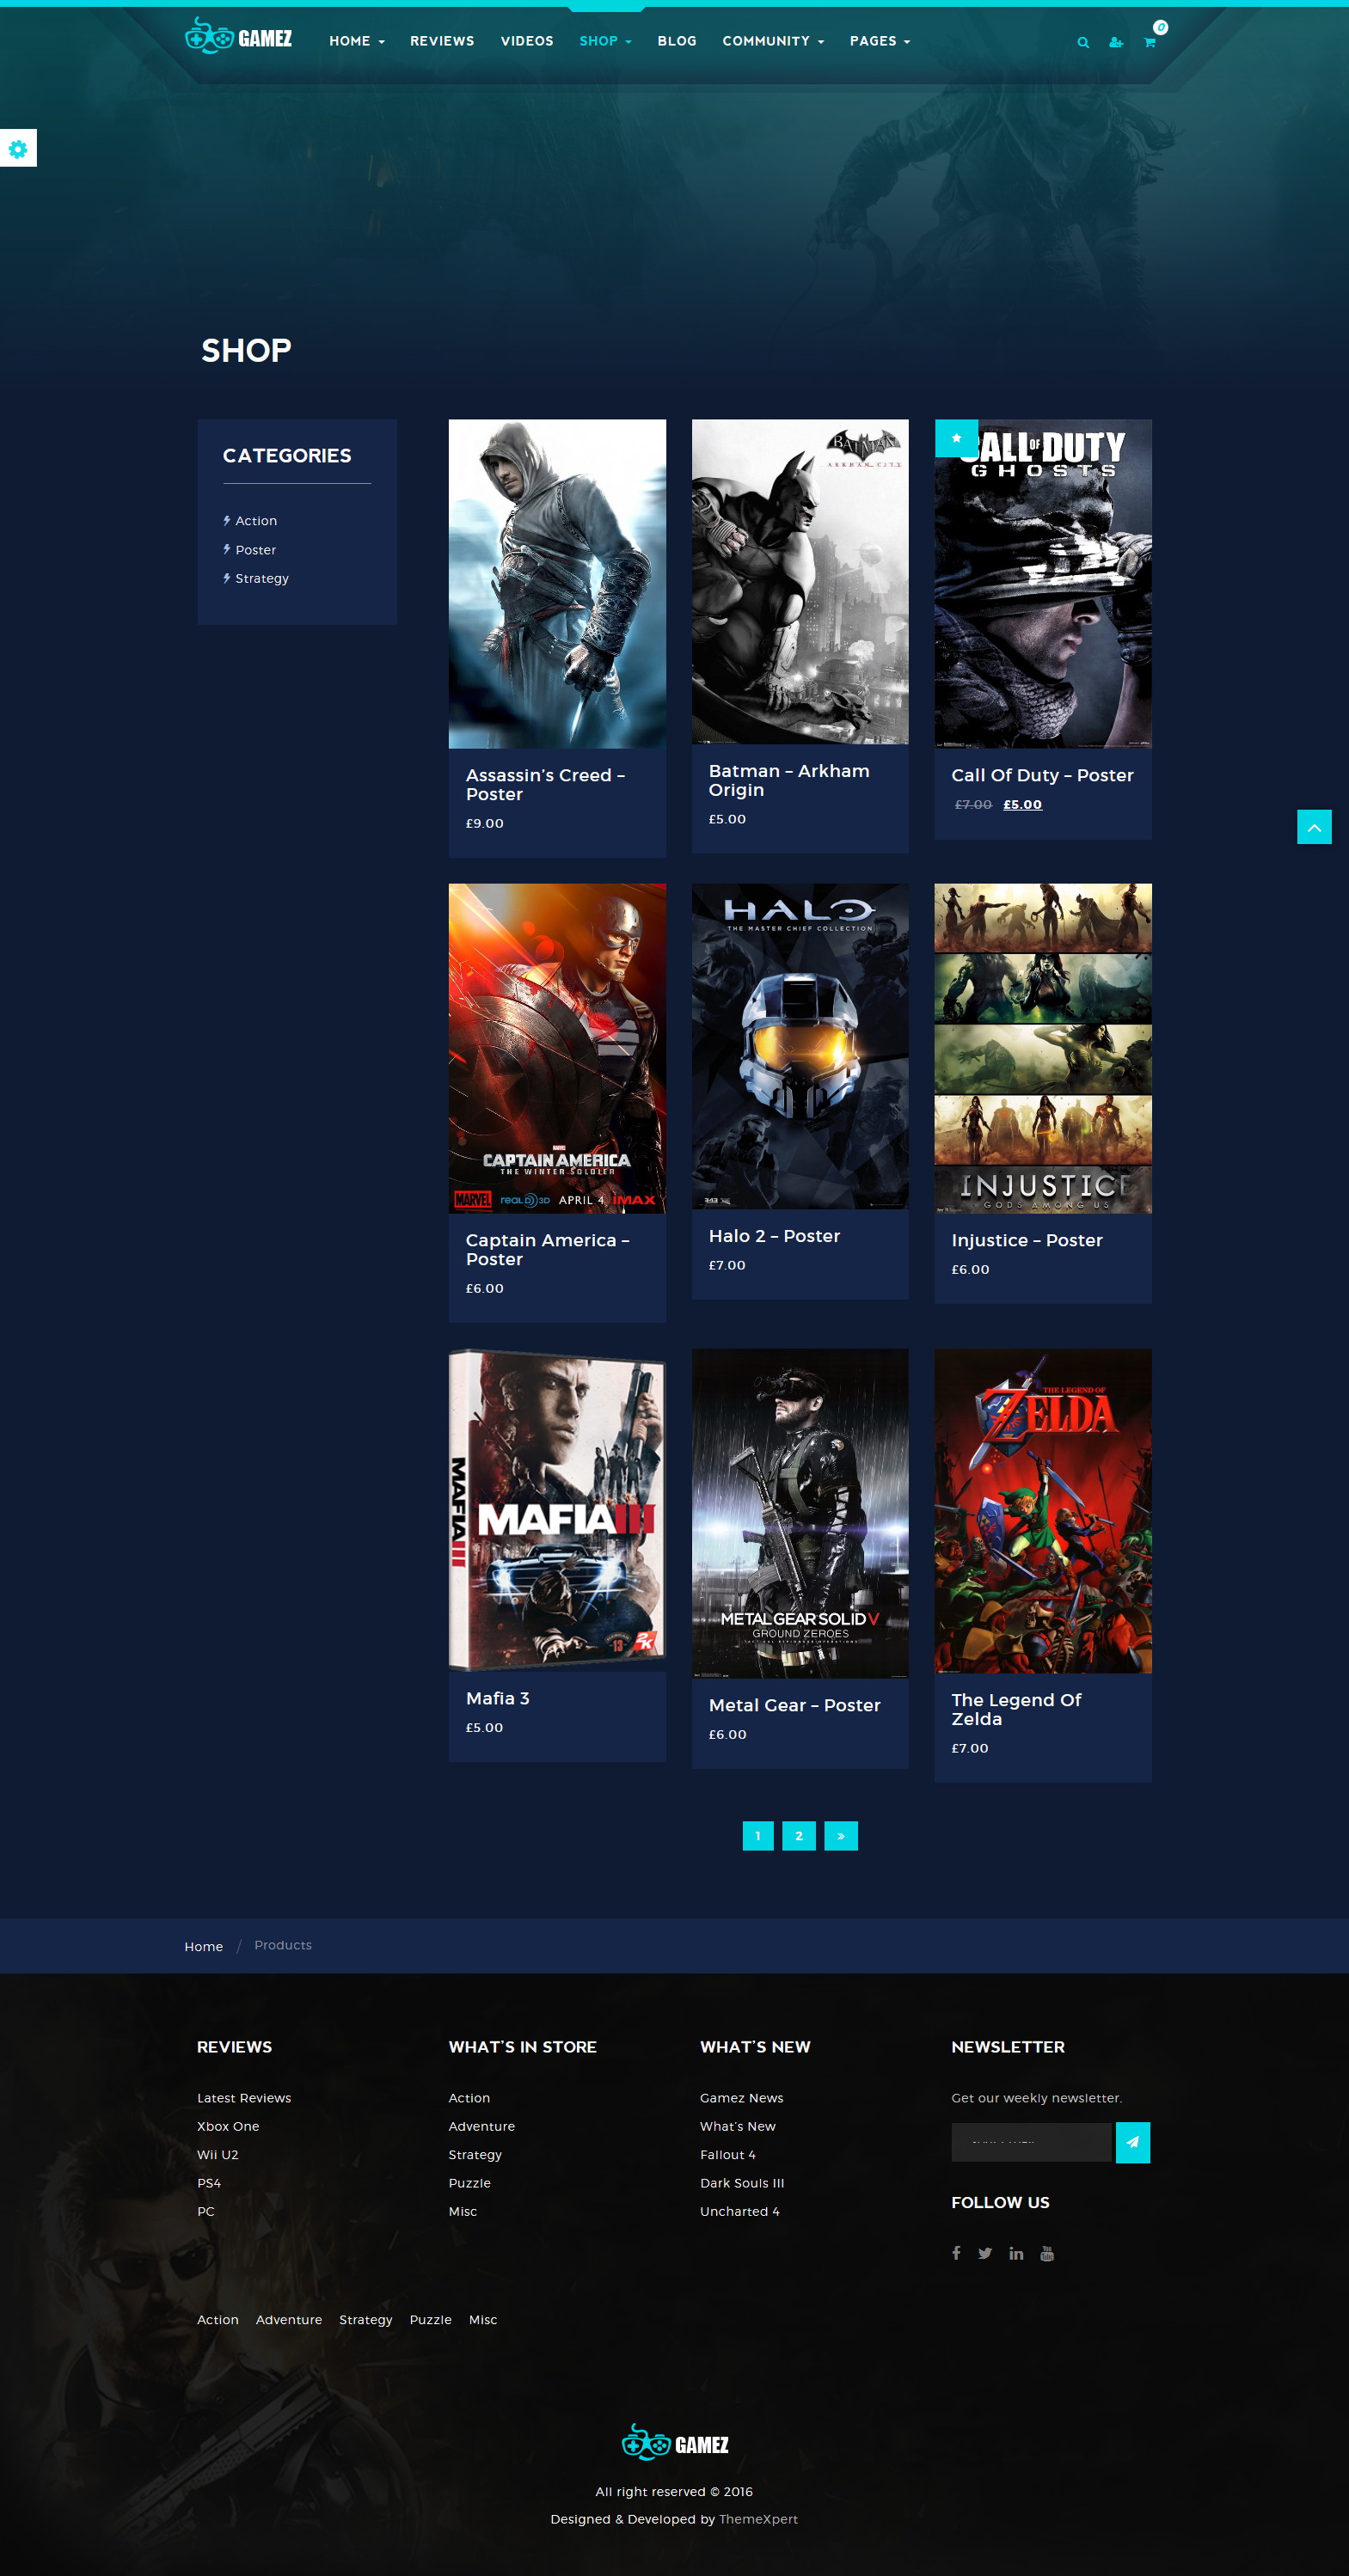Click the Mafia 3 product title

pyautogui.click(x=498, y=1698)
